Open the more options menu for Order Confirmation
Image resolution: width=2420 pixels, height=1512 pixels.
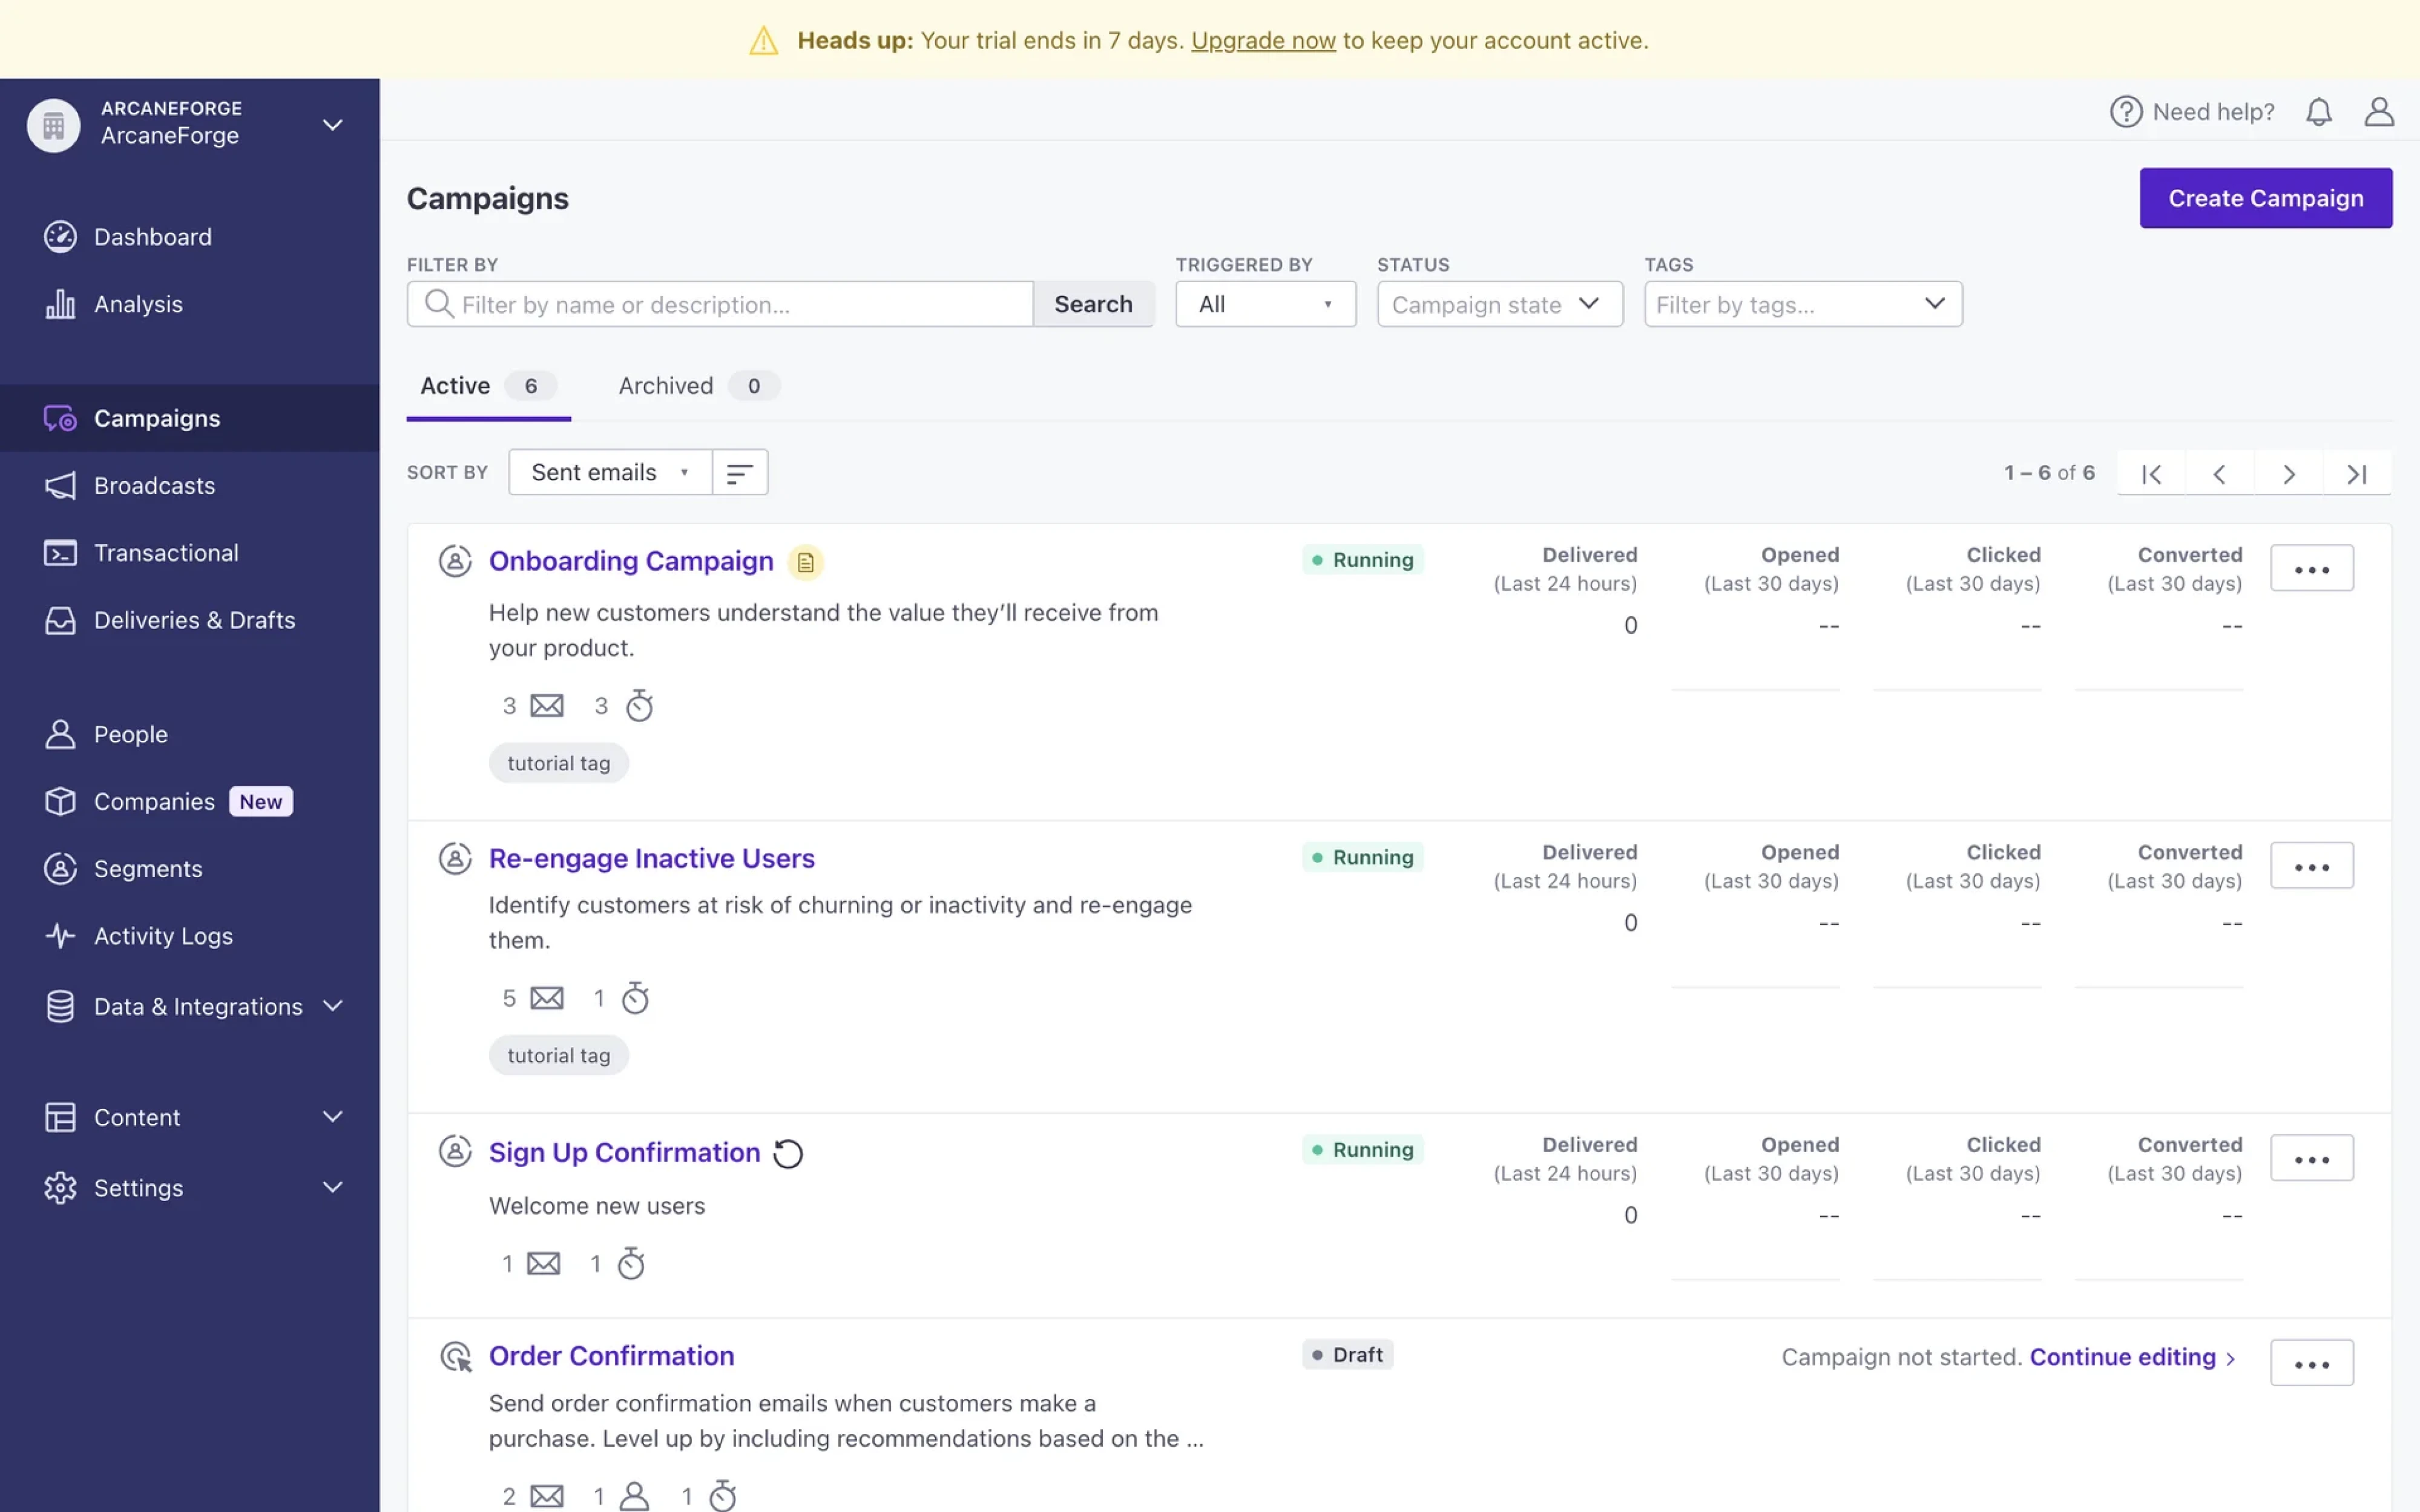2311,1364
